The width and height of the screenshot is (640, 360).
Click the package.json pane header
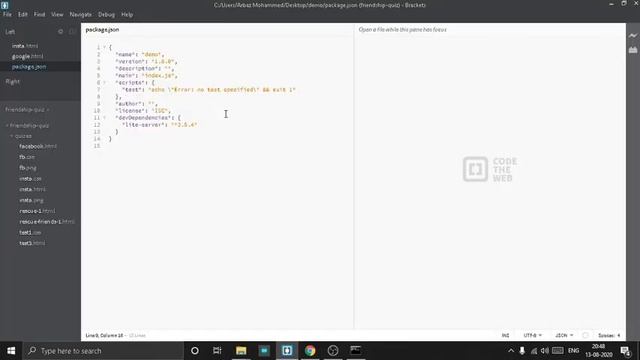(x=102, y=29)
